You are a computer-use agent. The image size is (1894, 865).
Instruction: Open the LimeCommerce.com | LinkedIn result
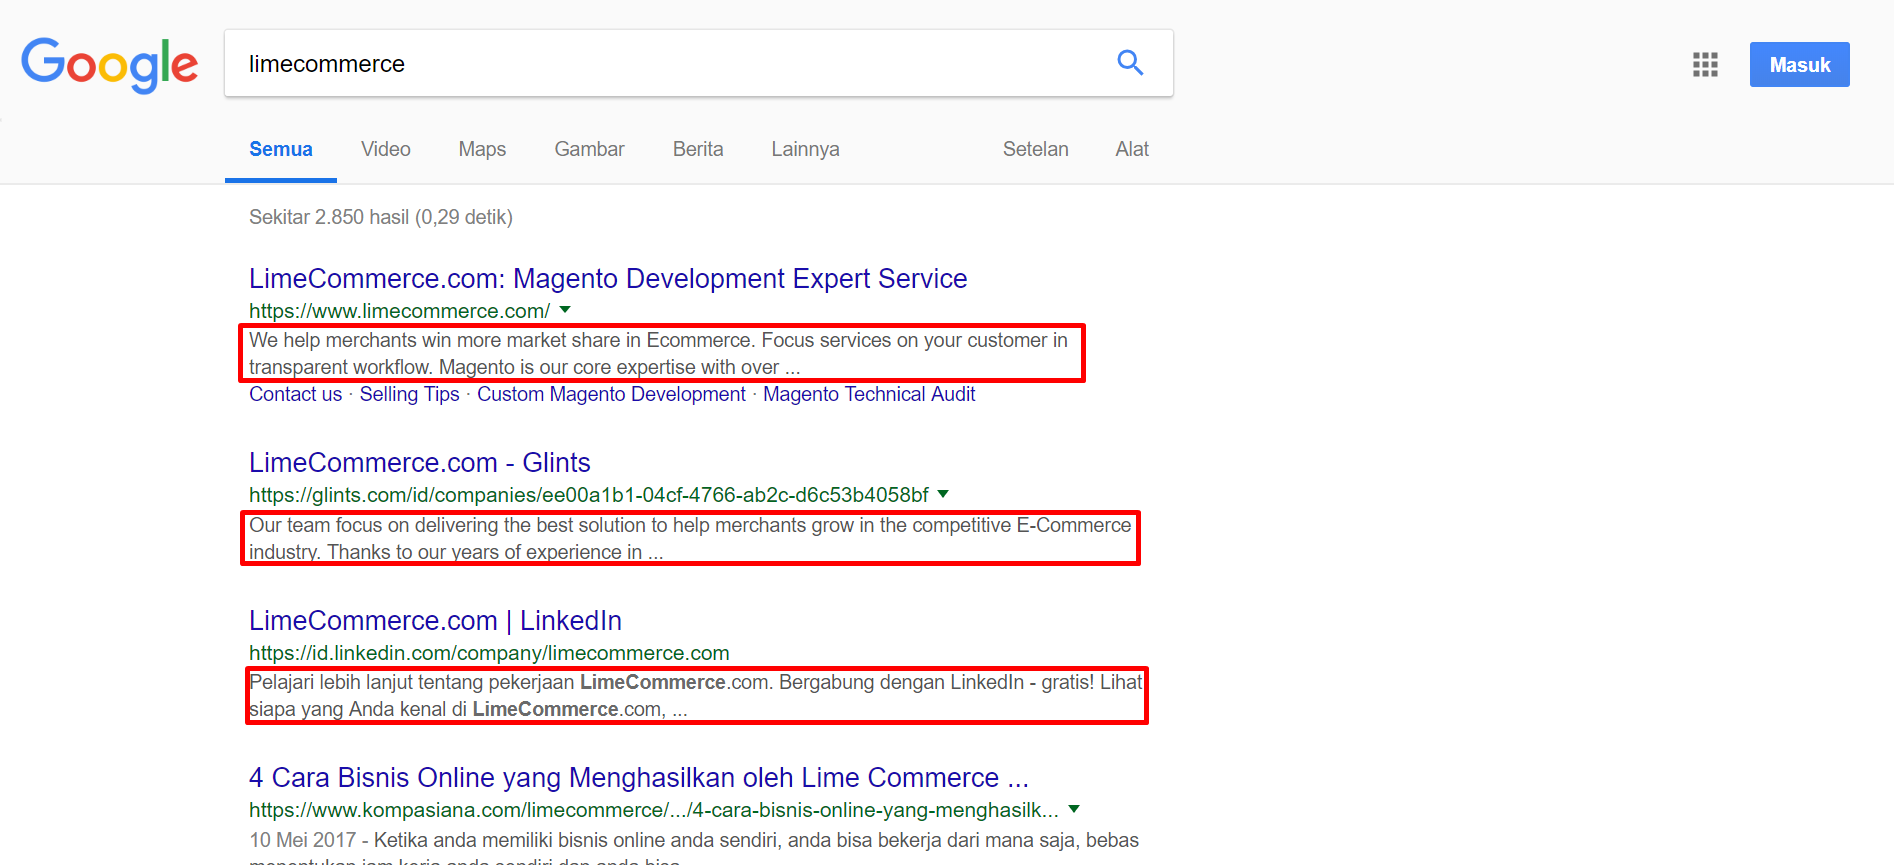[435, 620]
